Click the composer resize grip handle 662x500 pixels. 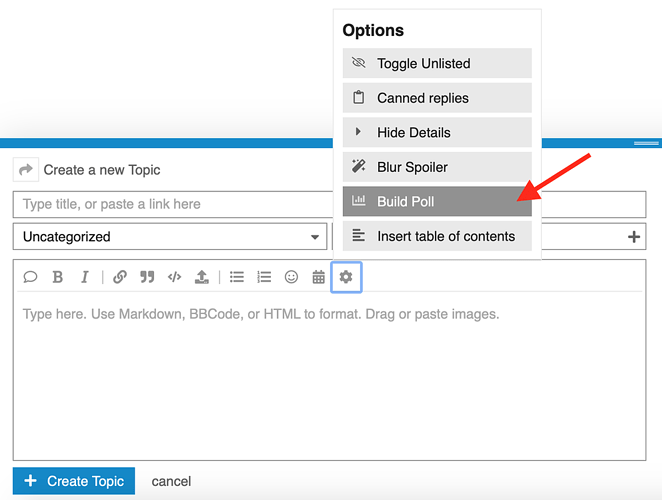[x=646, y=144]
